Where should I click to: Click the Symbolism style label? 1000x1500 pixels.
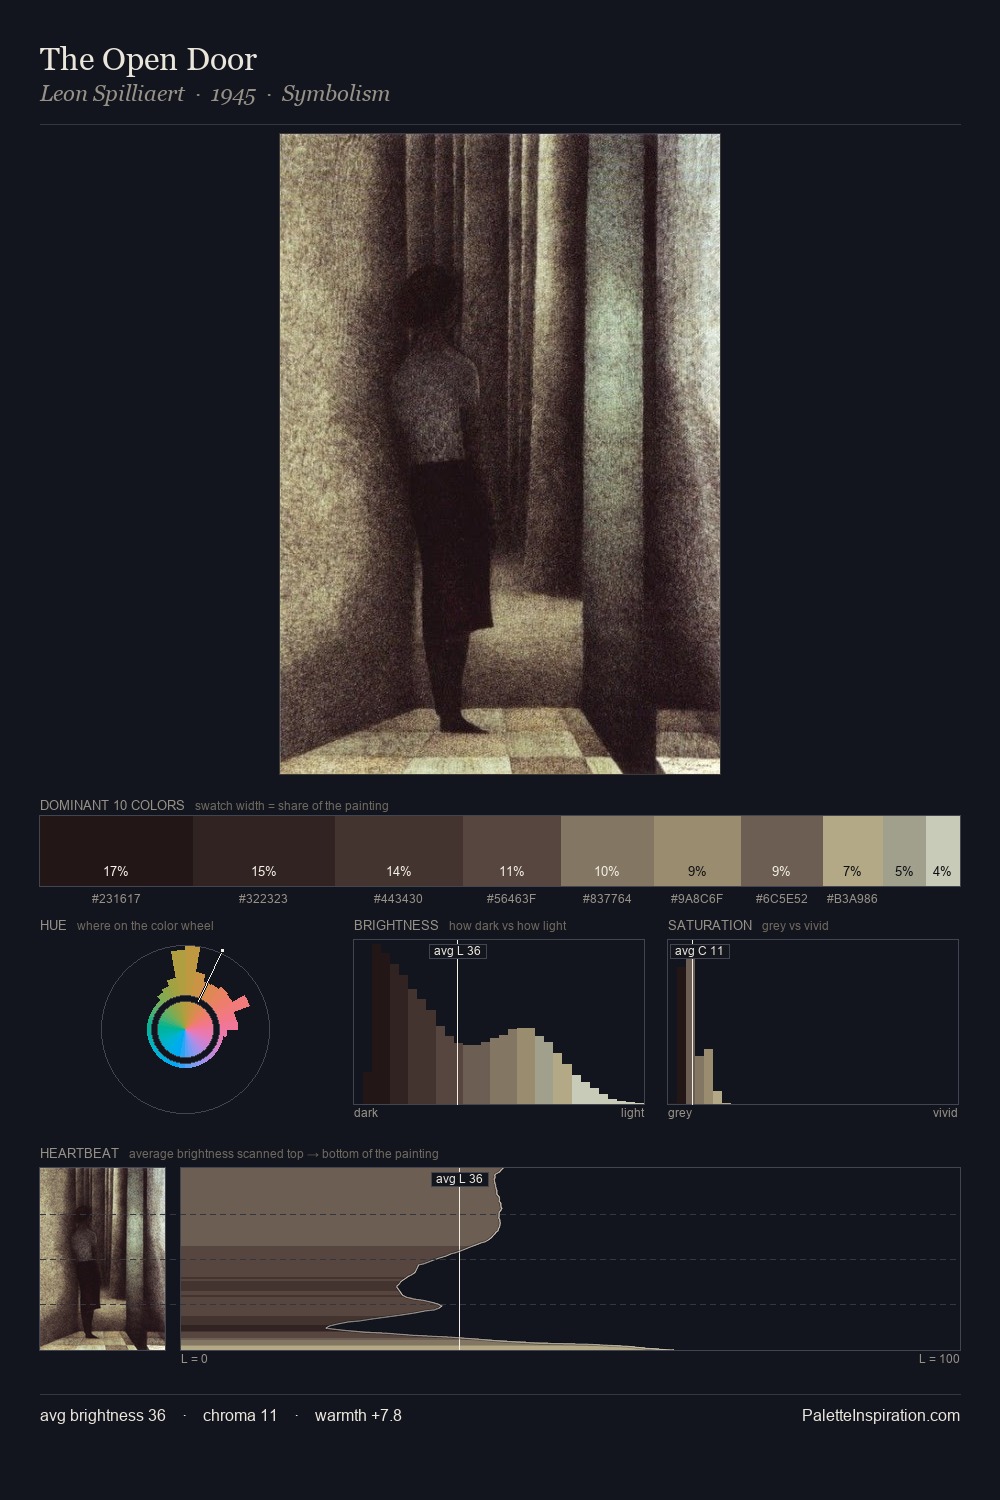click(336, 94)
